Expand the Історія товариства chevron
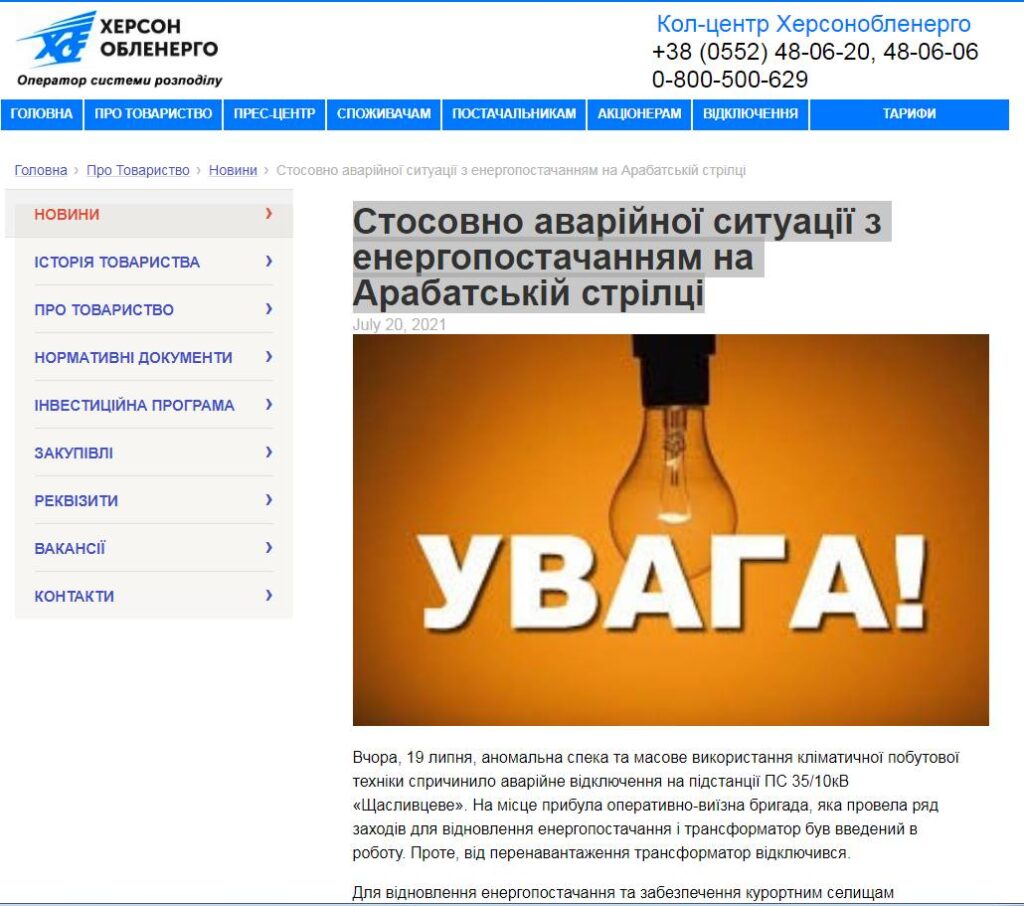Image resolution: width=1024 pixels, height=906 pixels. pos(269,262)
